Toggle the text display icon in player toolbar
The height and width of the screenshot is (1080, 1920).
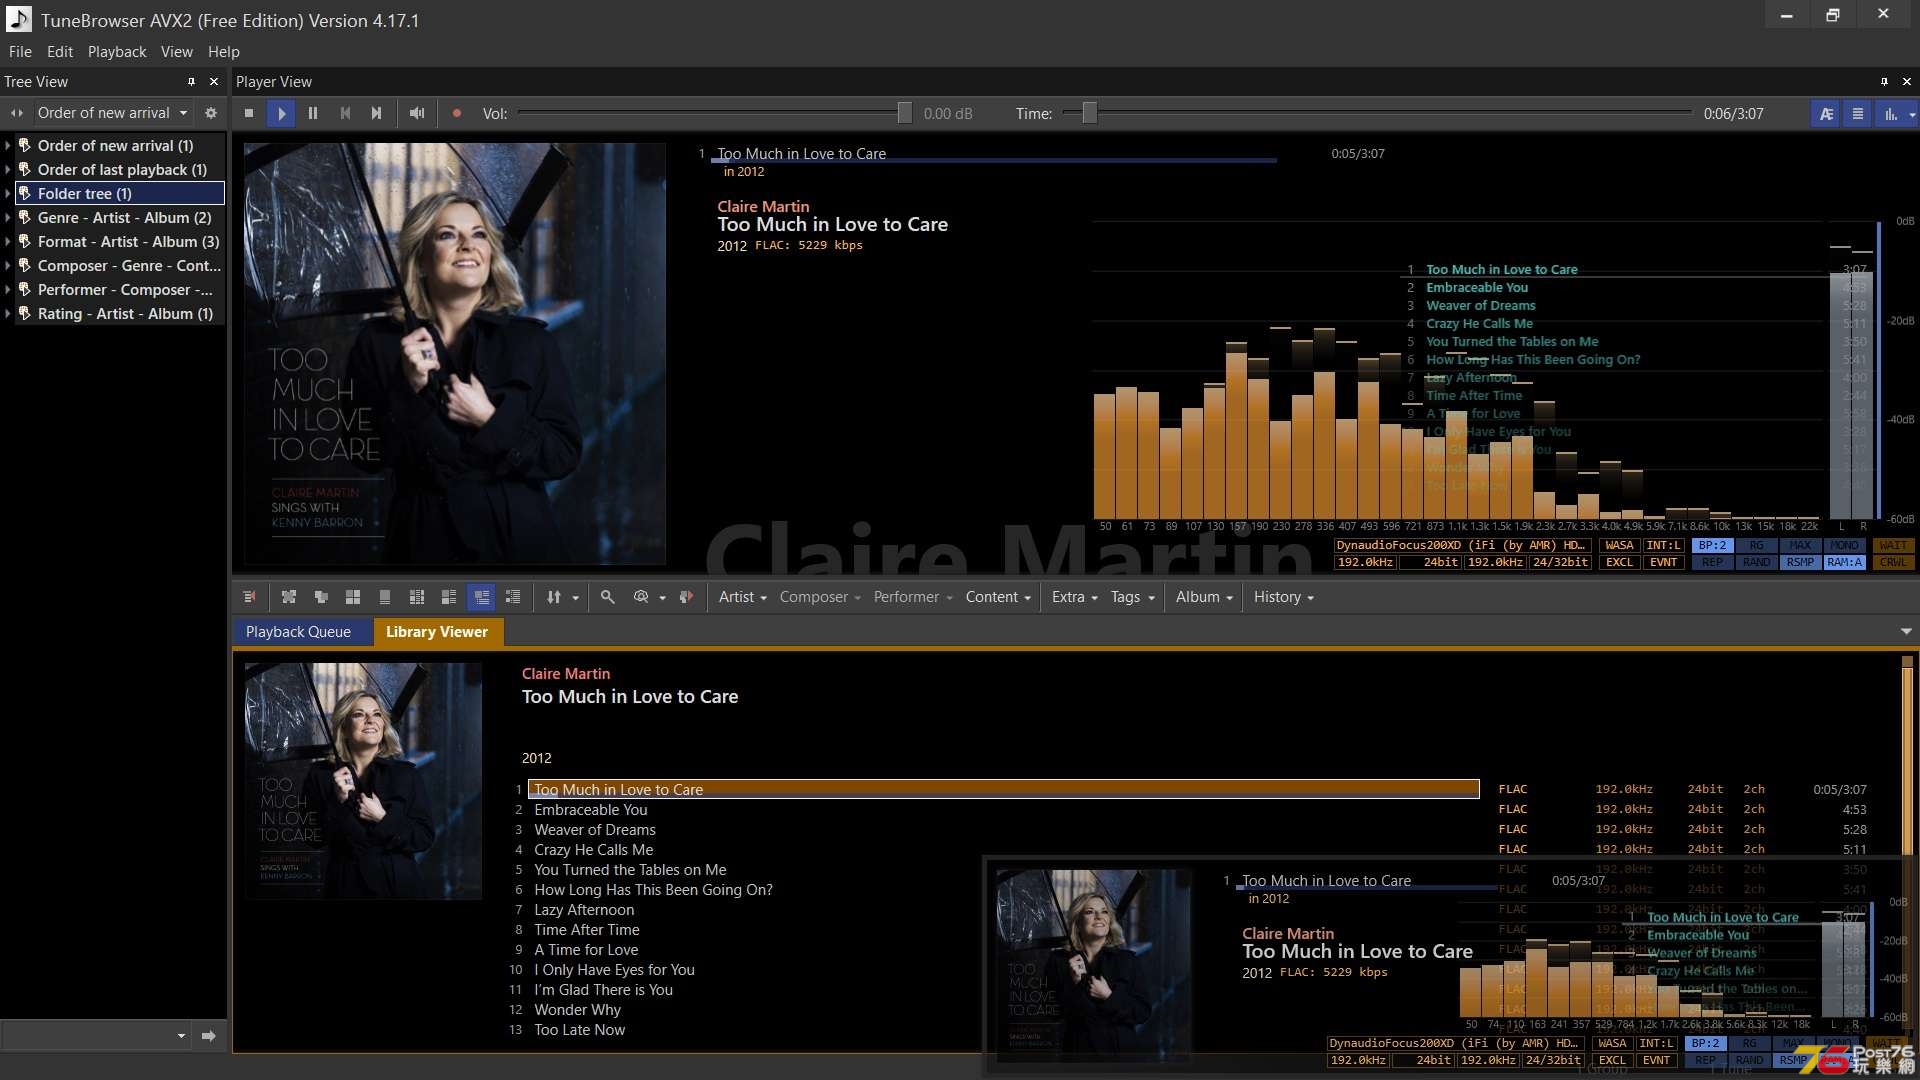1826,113
